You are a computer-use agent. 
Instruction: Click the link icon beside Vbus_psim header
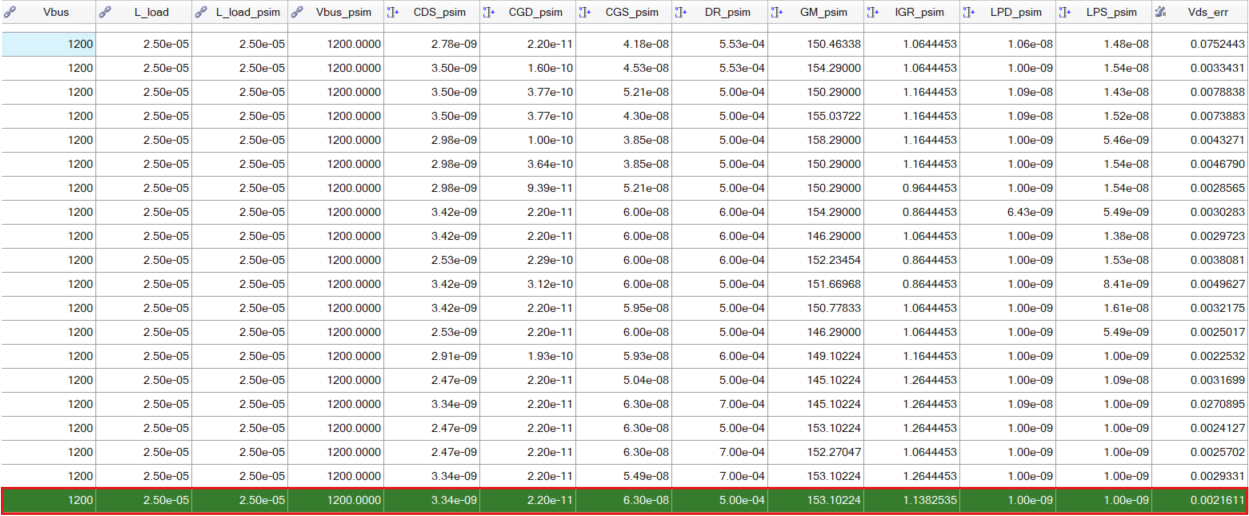pyautogui.click(x=297, y=13)
